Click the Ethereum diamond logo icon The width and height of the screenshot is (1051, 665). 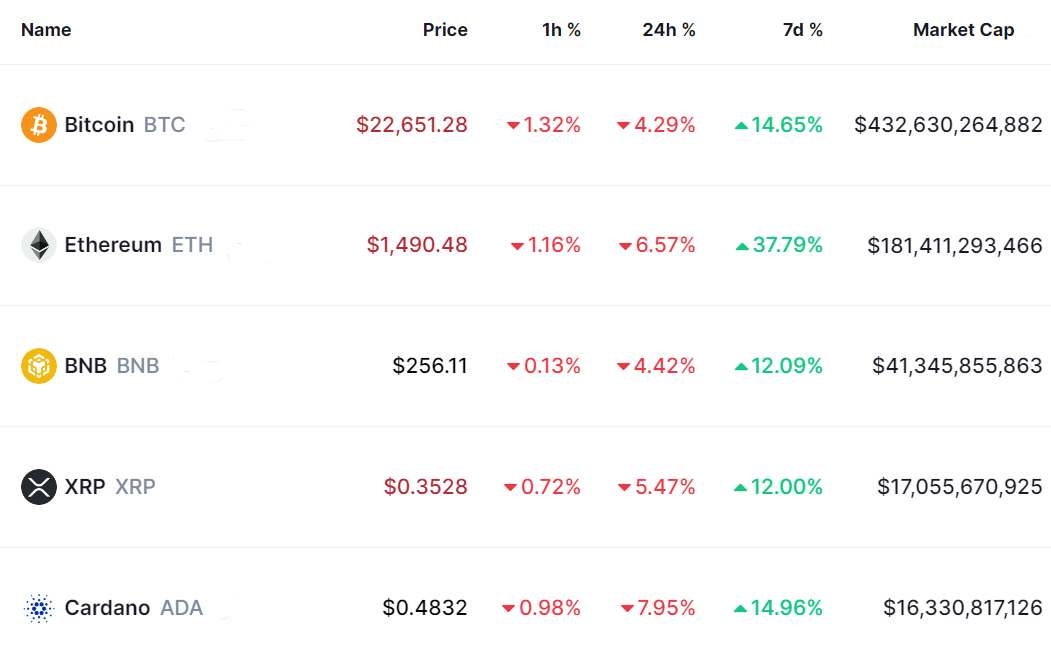click(x=39, y=245)
